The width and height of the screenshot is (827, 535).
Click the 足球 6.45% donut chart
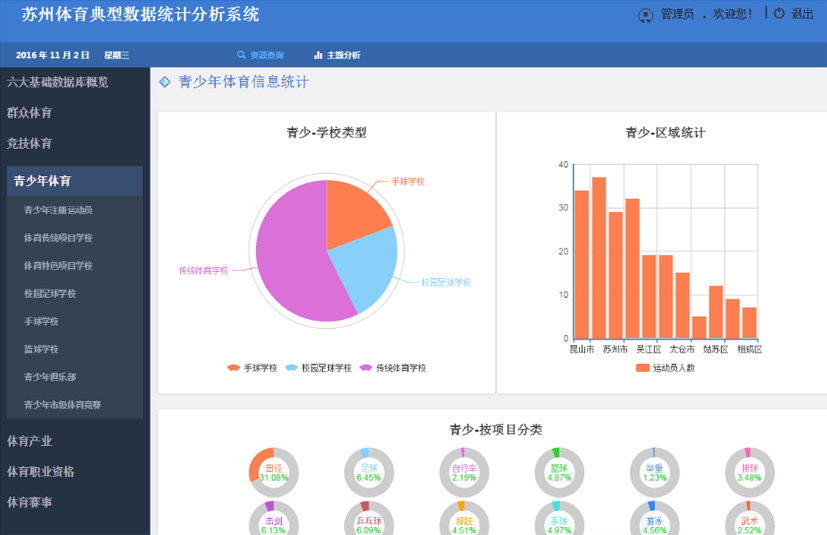(369, 472)
